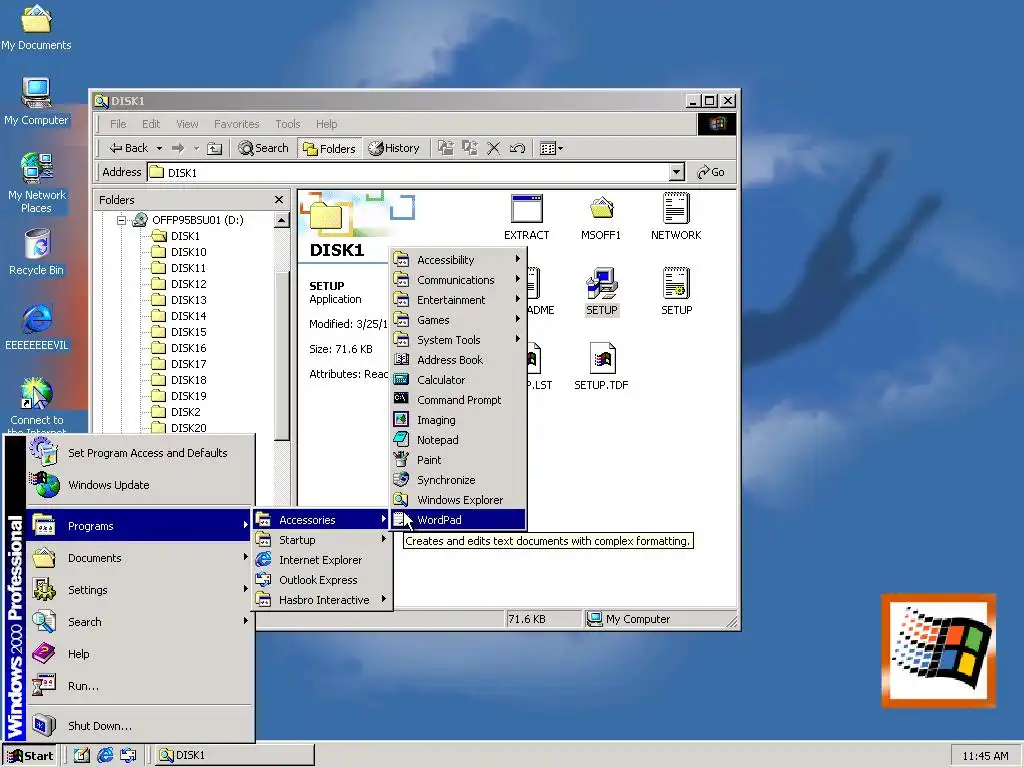Expand Hasbro Interactive submenu
1024x768 pixels.
tap(322, 600)
